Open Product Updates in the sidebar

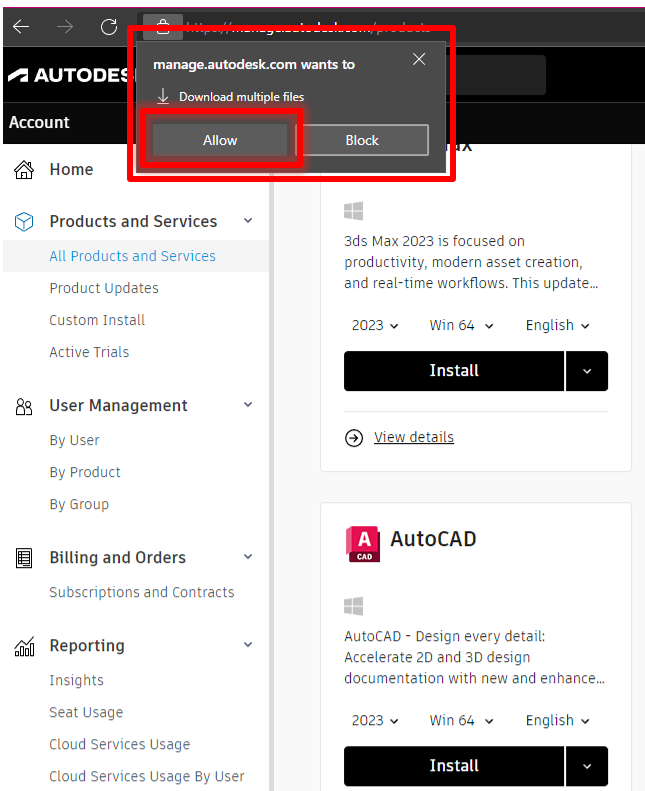point(104,288)
